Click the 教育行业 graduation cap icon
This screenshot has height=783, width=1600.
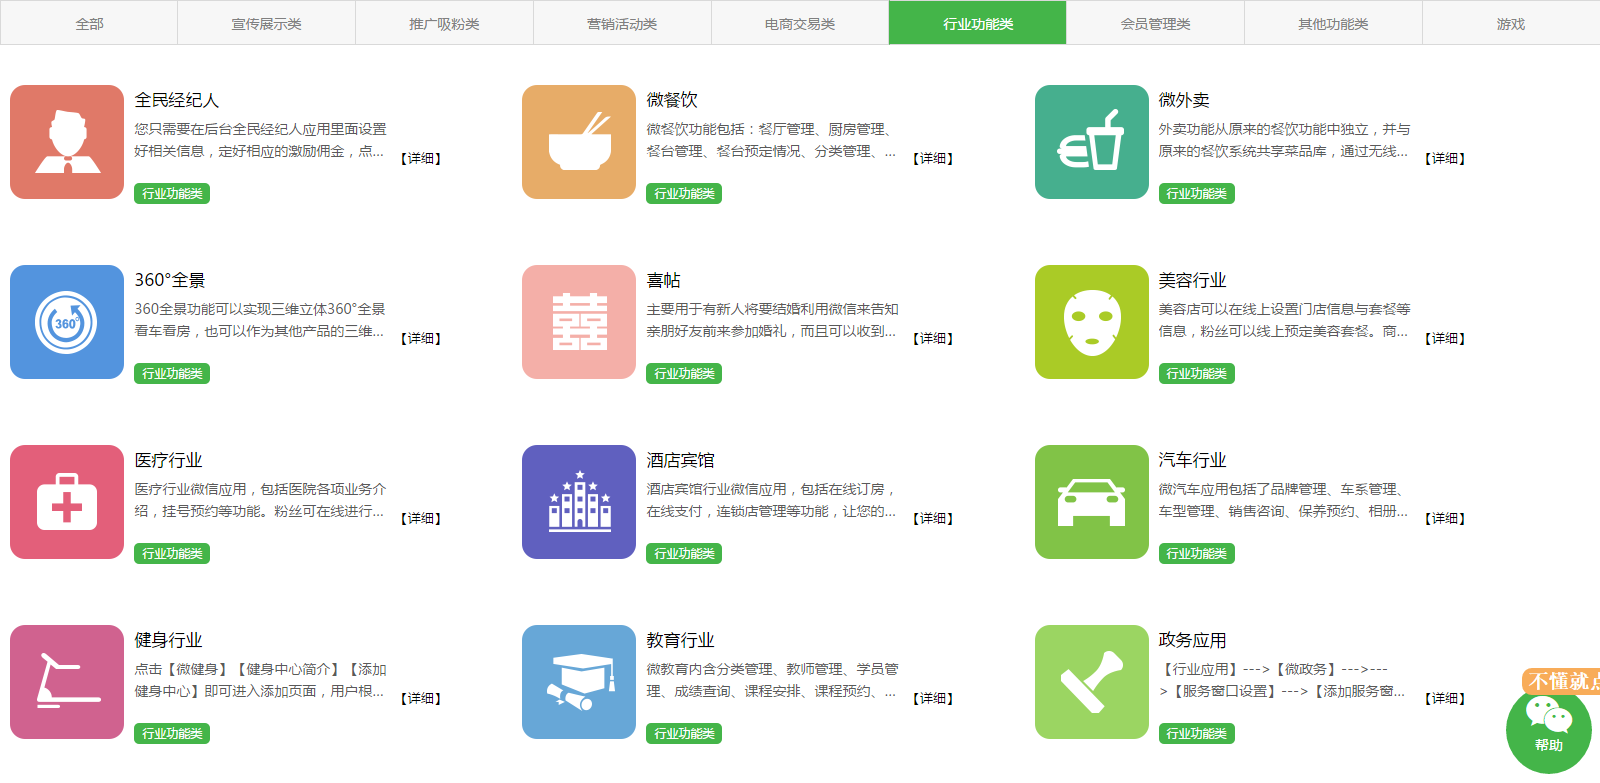pyautogui.click(x=579, y=682)
